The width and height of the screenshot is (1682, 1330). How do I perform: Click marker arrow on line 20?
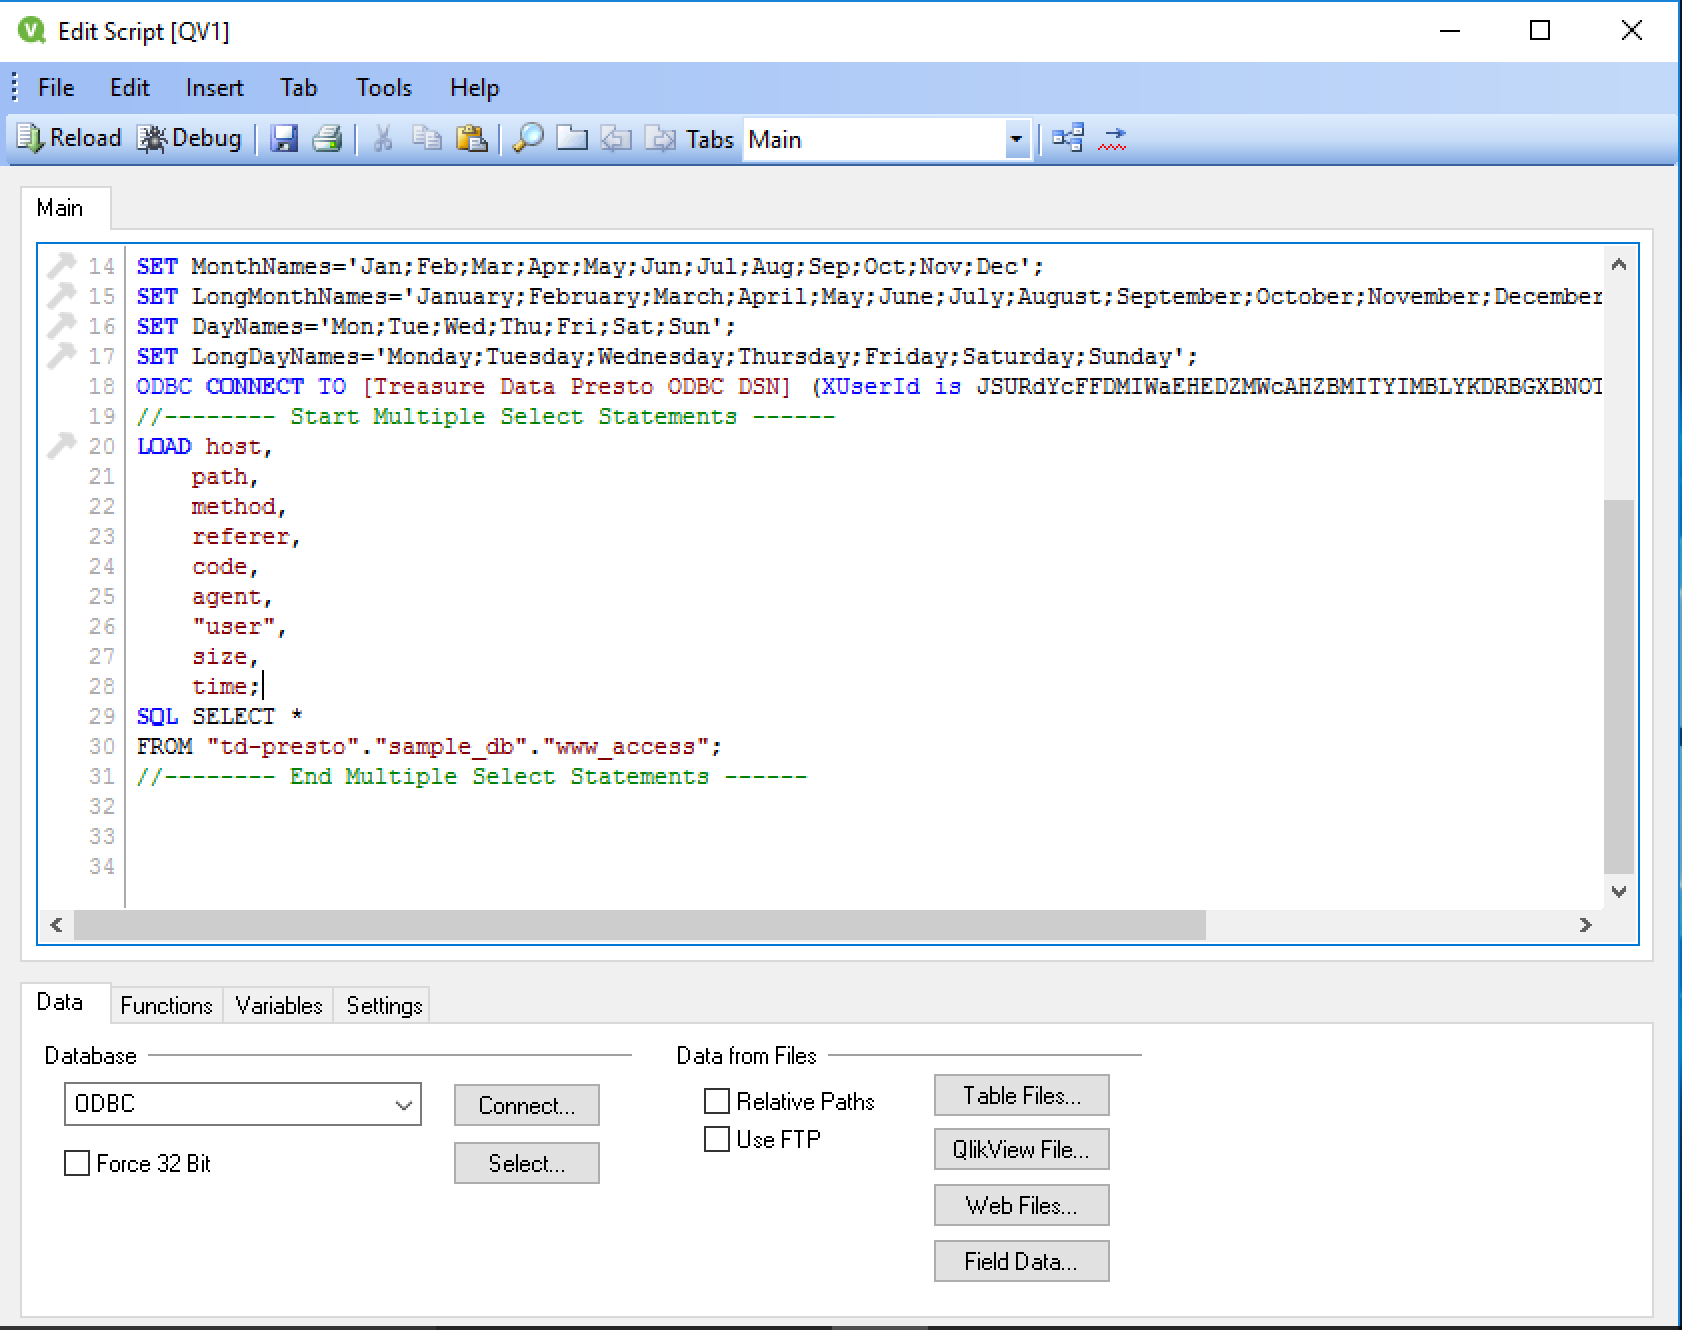62,445
